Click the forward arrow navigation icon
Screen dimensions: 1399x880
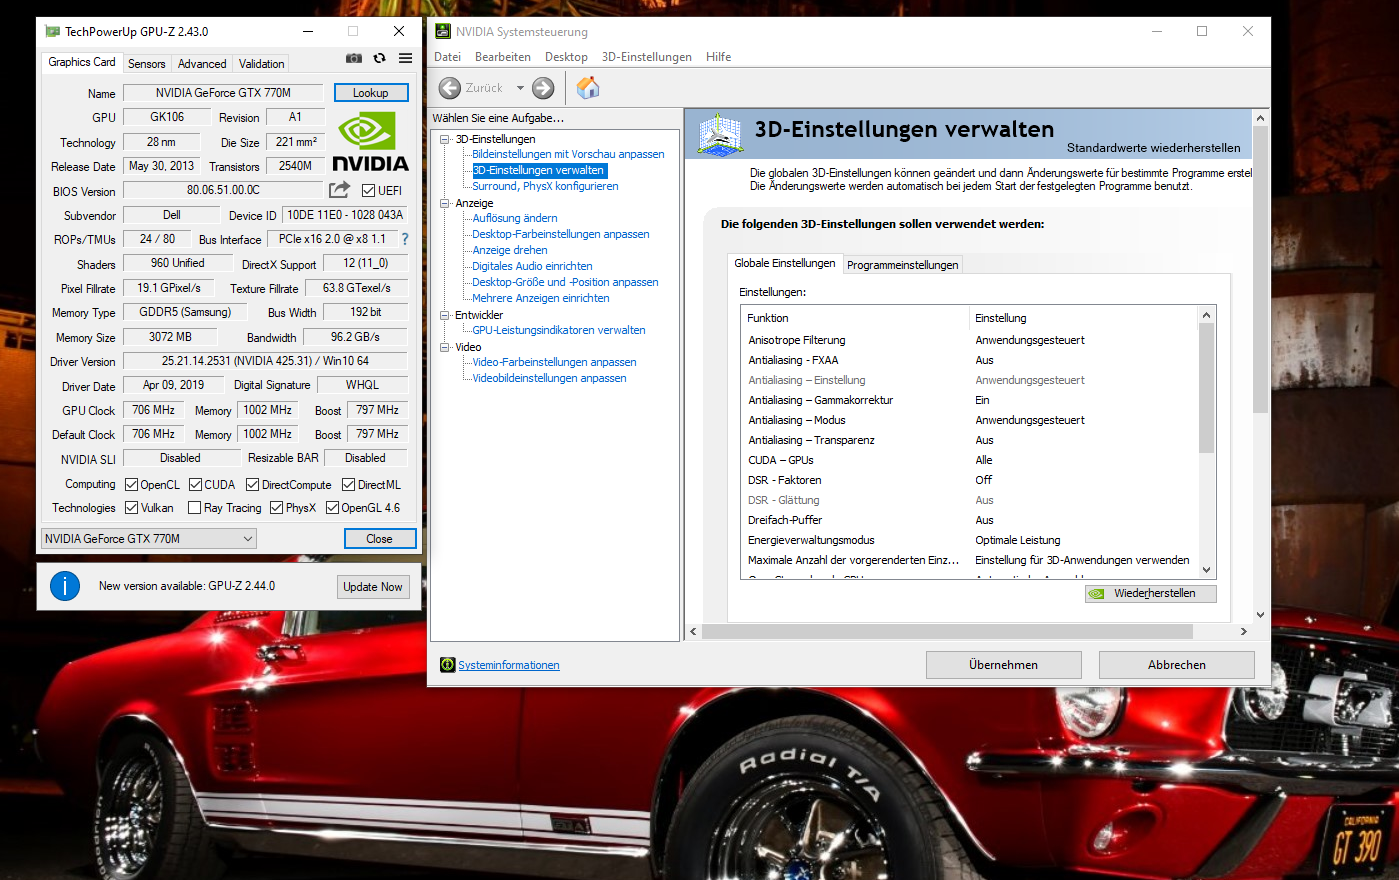543,88
